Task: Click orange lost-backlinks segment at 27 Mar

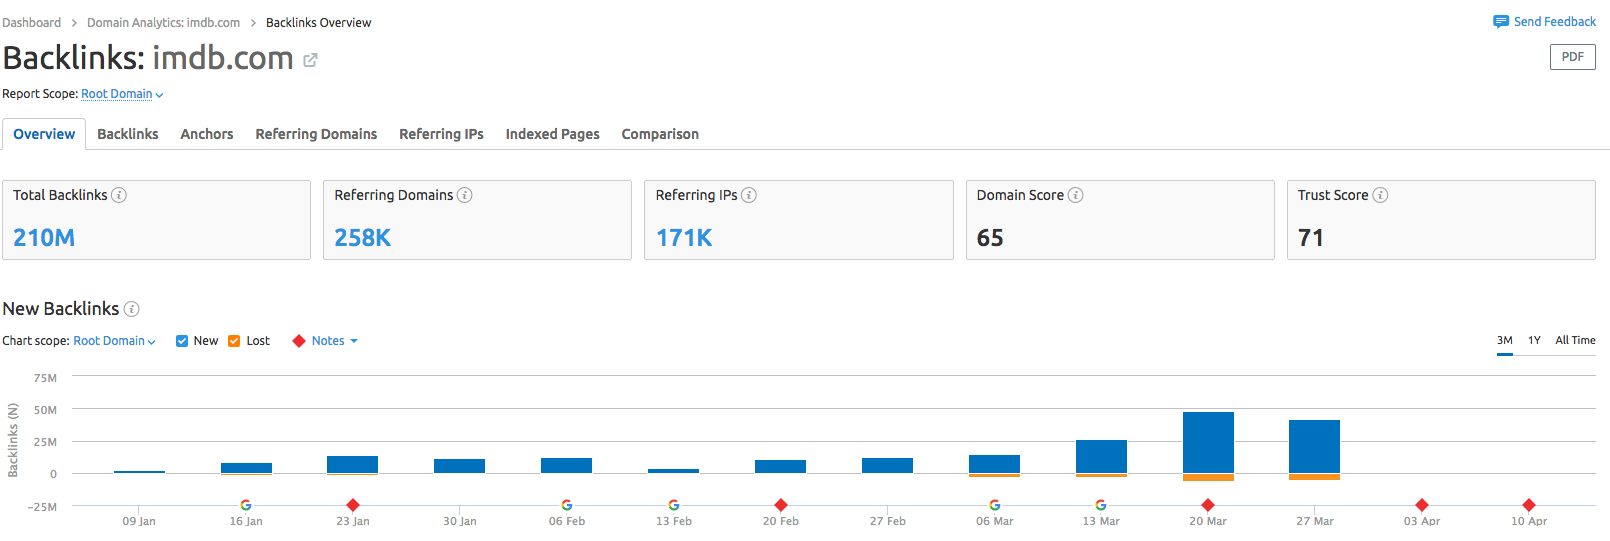Action: (1314, 477)
